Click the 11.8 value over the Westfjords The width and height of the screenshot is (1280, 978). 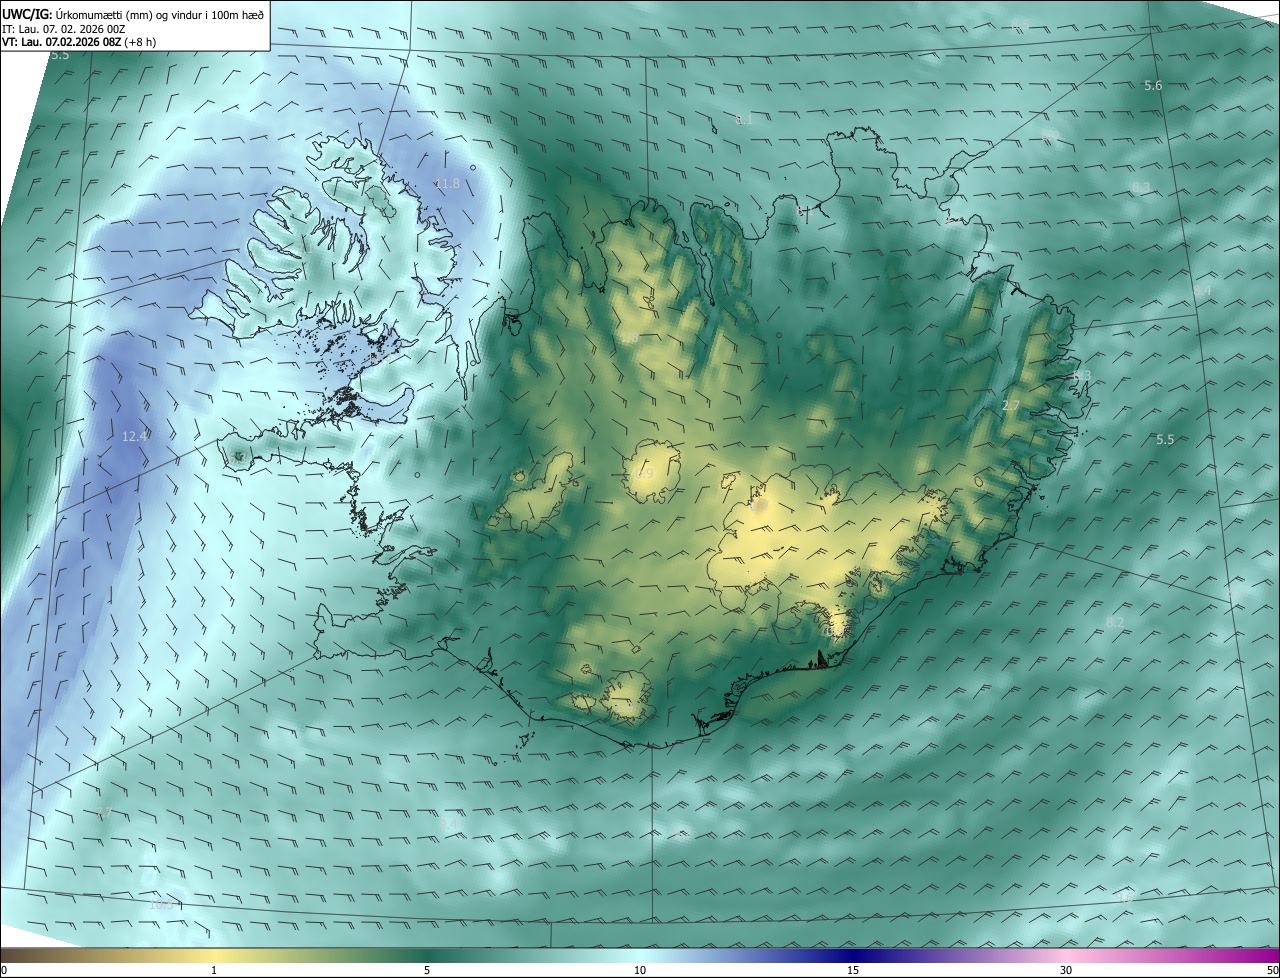point(447,184)
